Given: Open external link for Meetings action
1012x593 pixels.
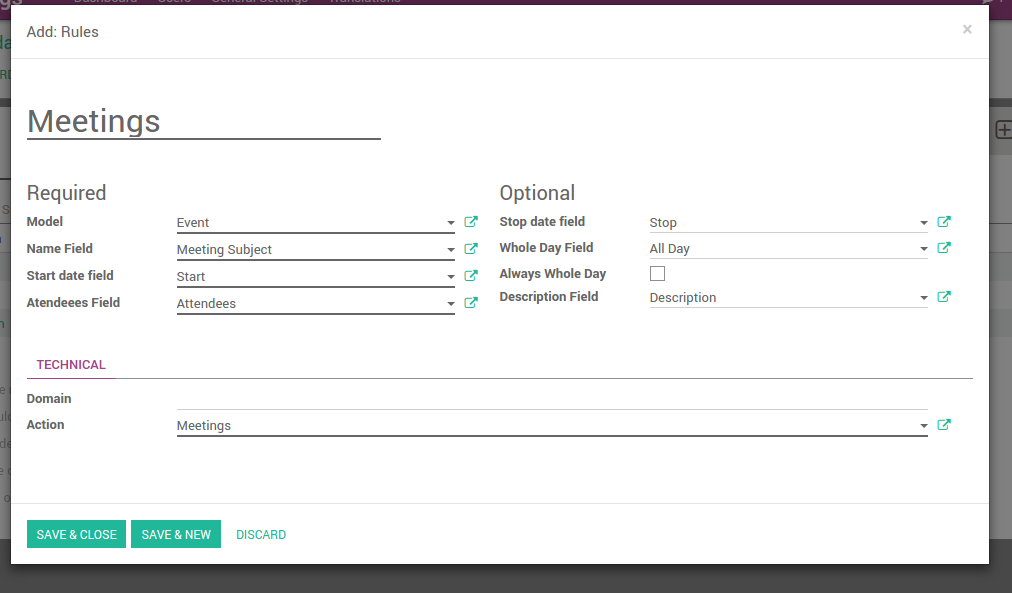Looking at the screenshot, I should [944, 425].
